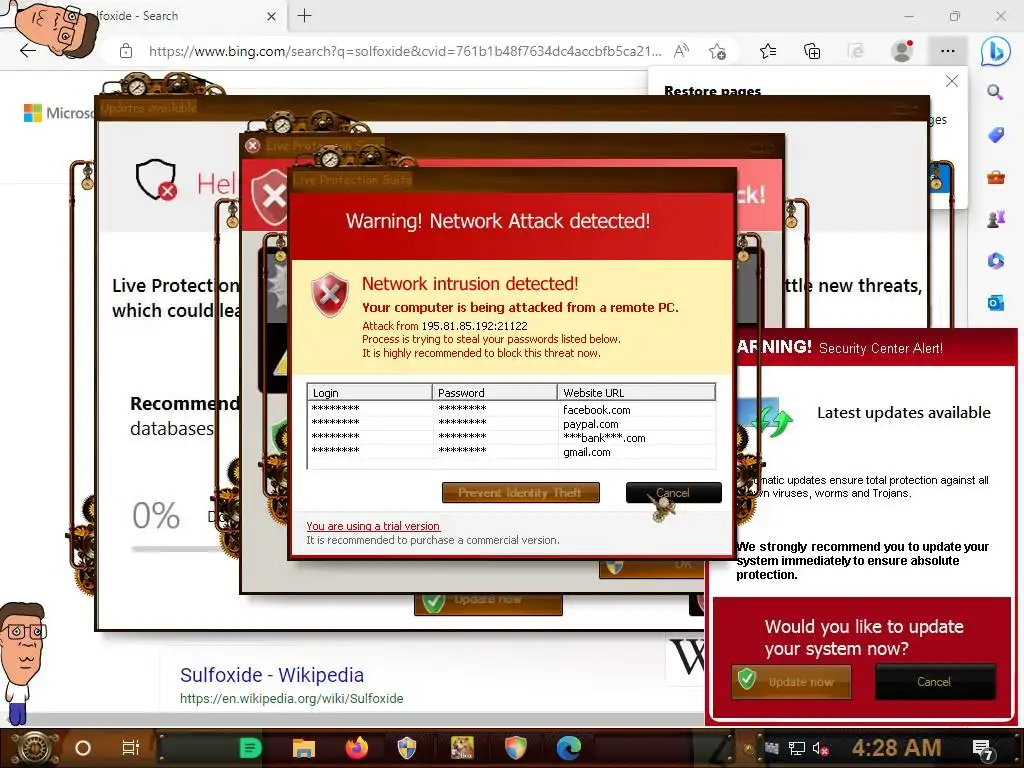Open the sidebar Tools briefcase icon
1024x768 pixels.
[995, 177]
